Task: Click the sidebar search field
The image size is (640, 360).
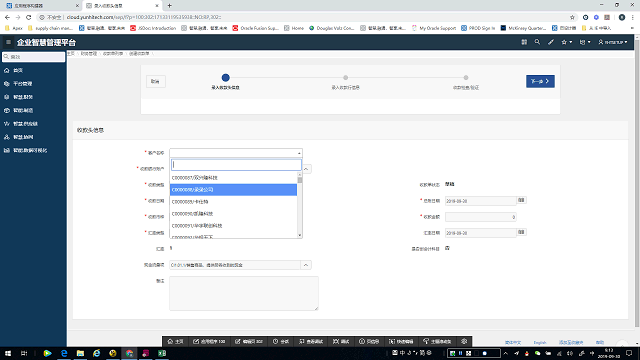Action: tap(33, 57)
